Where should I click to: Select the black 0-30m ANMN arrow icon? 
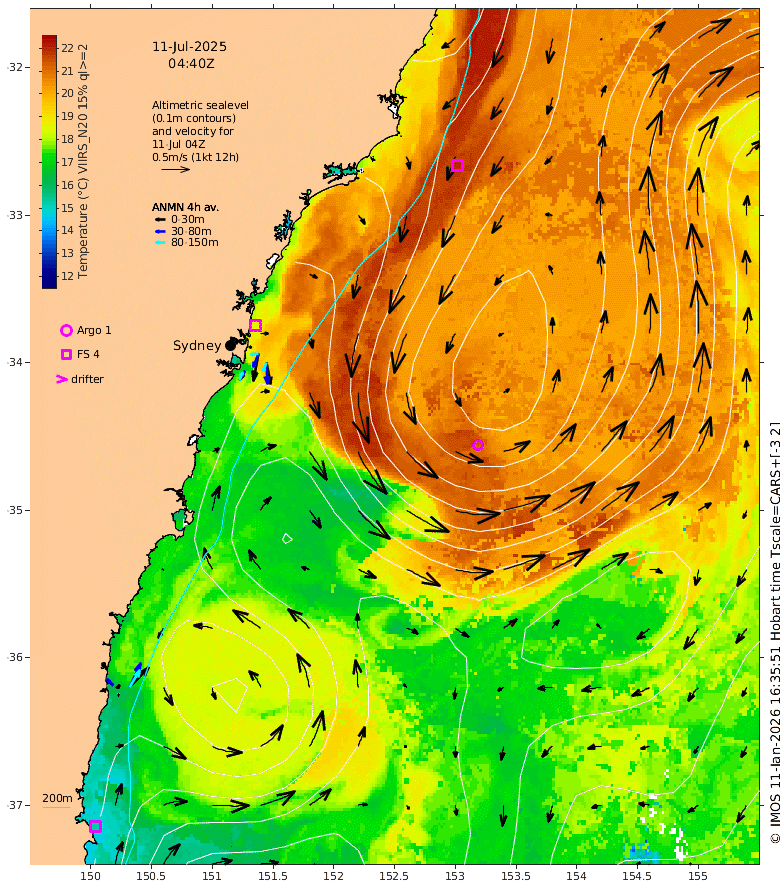[x=161, y=220]
